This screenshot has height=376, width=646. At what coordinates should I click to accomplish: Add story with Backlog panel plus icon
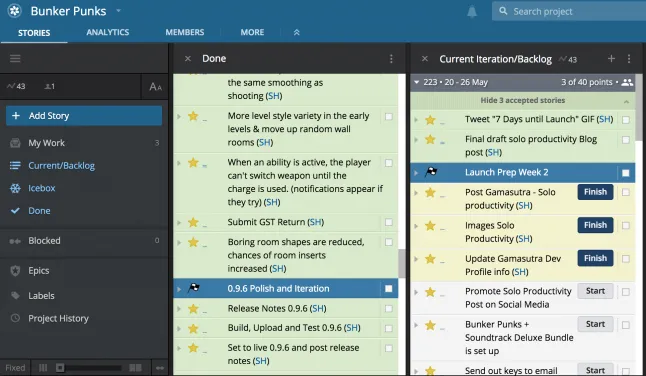[611, 59]
